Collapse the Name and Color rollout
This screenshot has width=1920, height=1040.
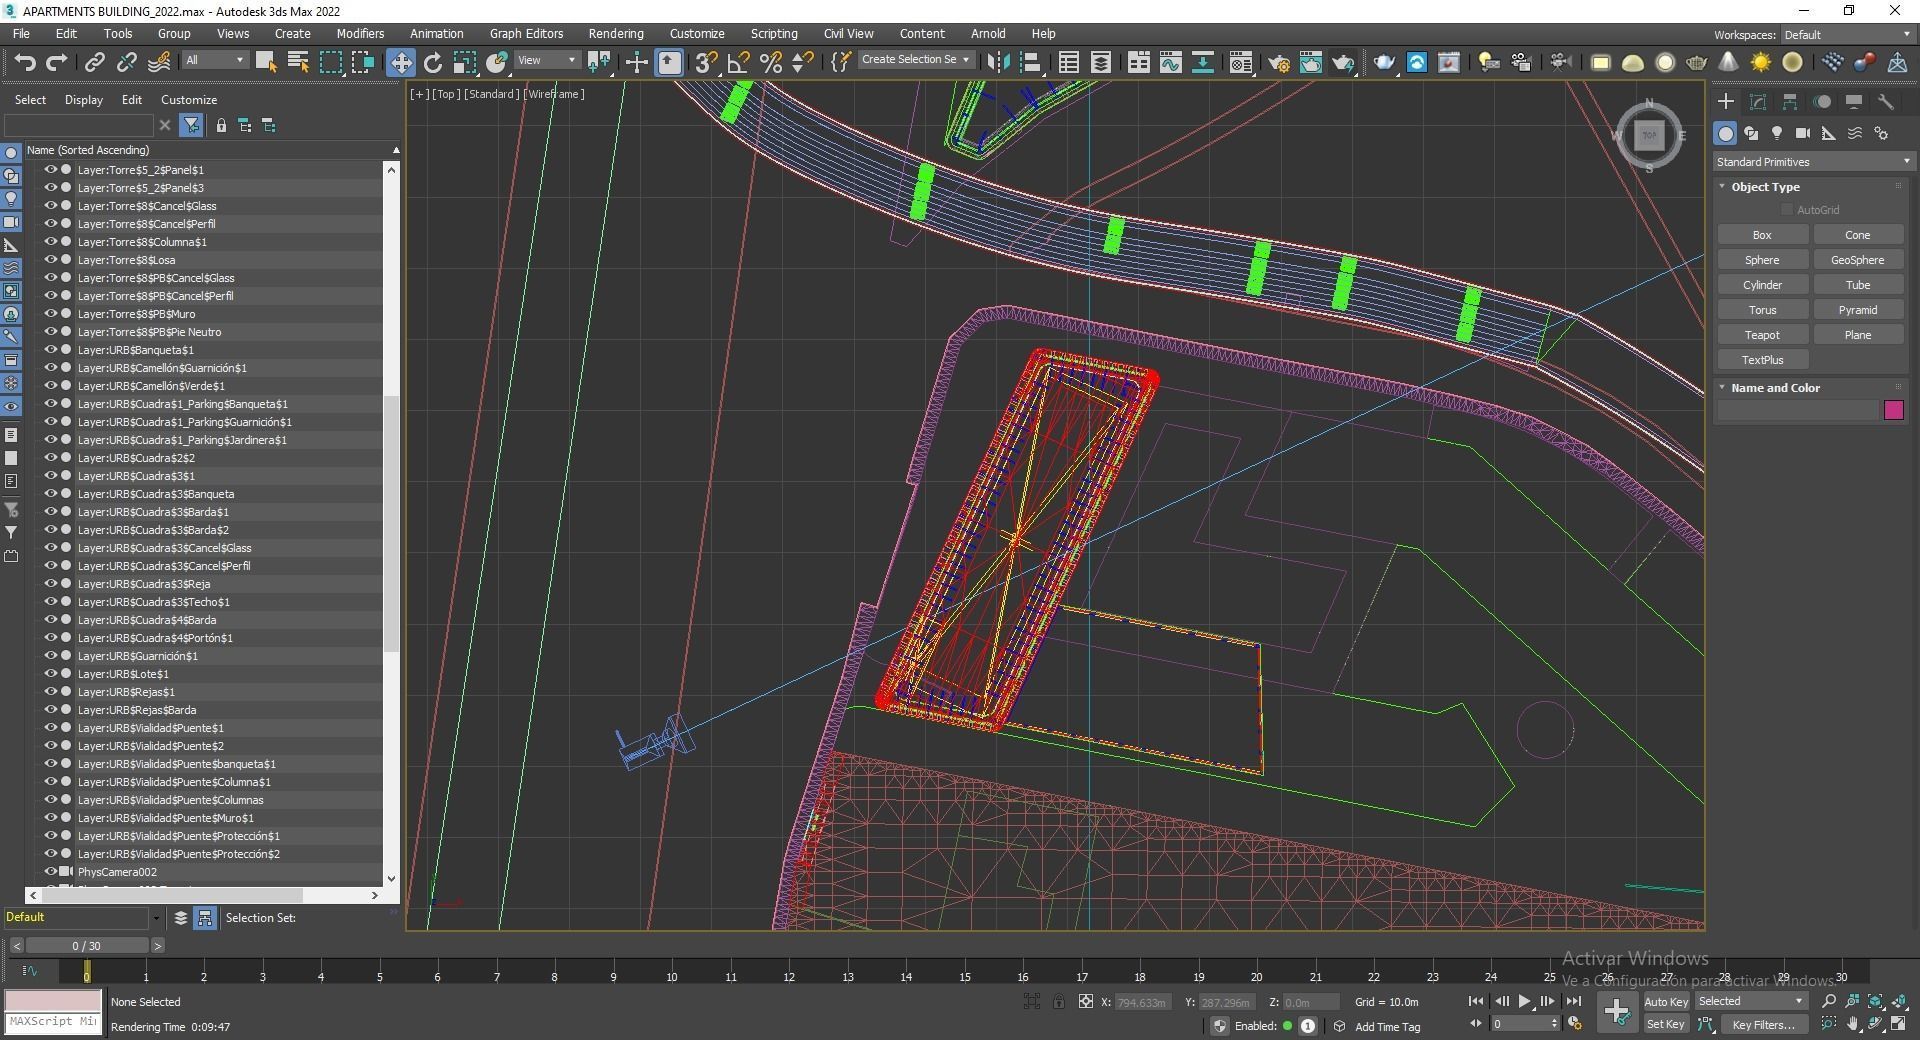point(1775,388)
